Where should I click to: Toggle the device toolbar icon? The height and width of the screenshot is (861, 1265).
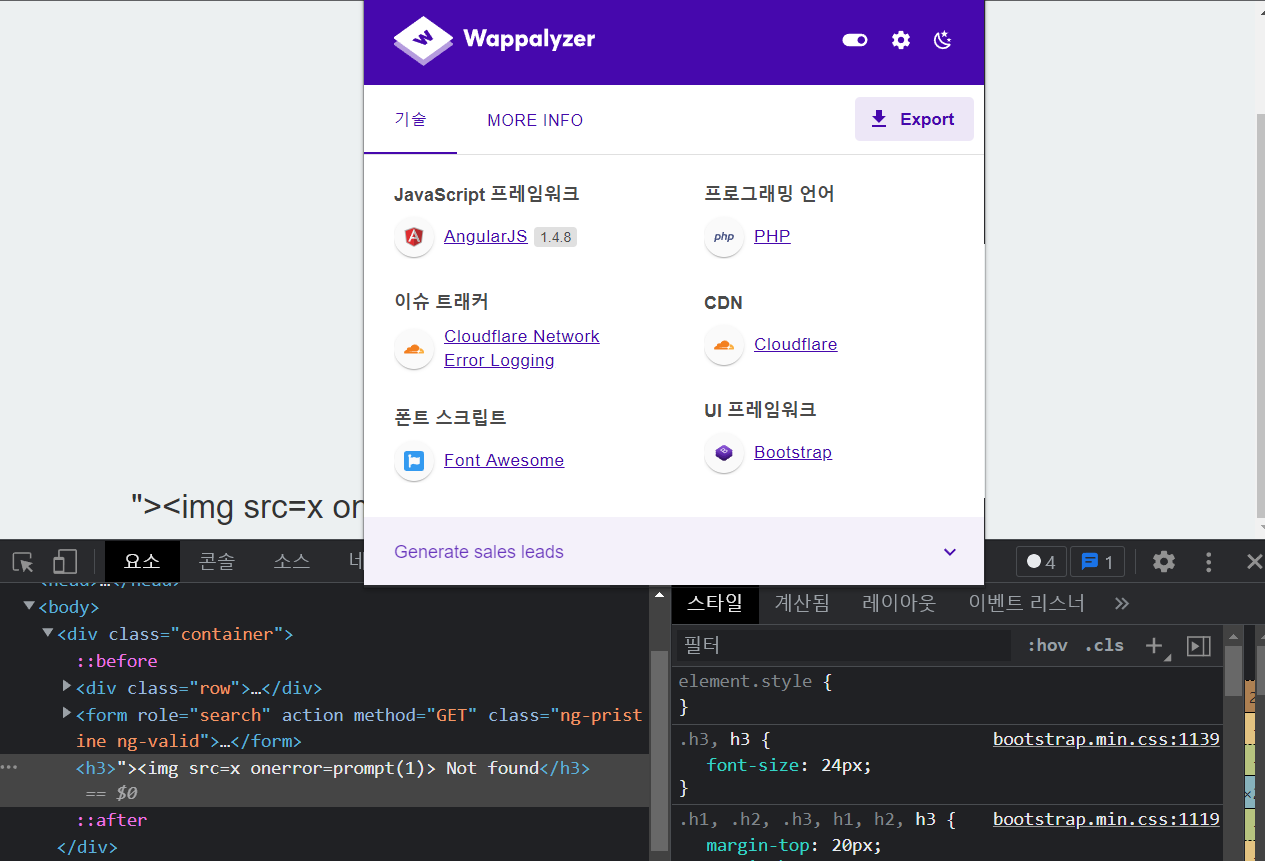[65, 561]
